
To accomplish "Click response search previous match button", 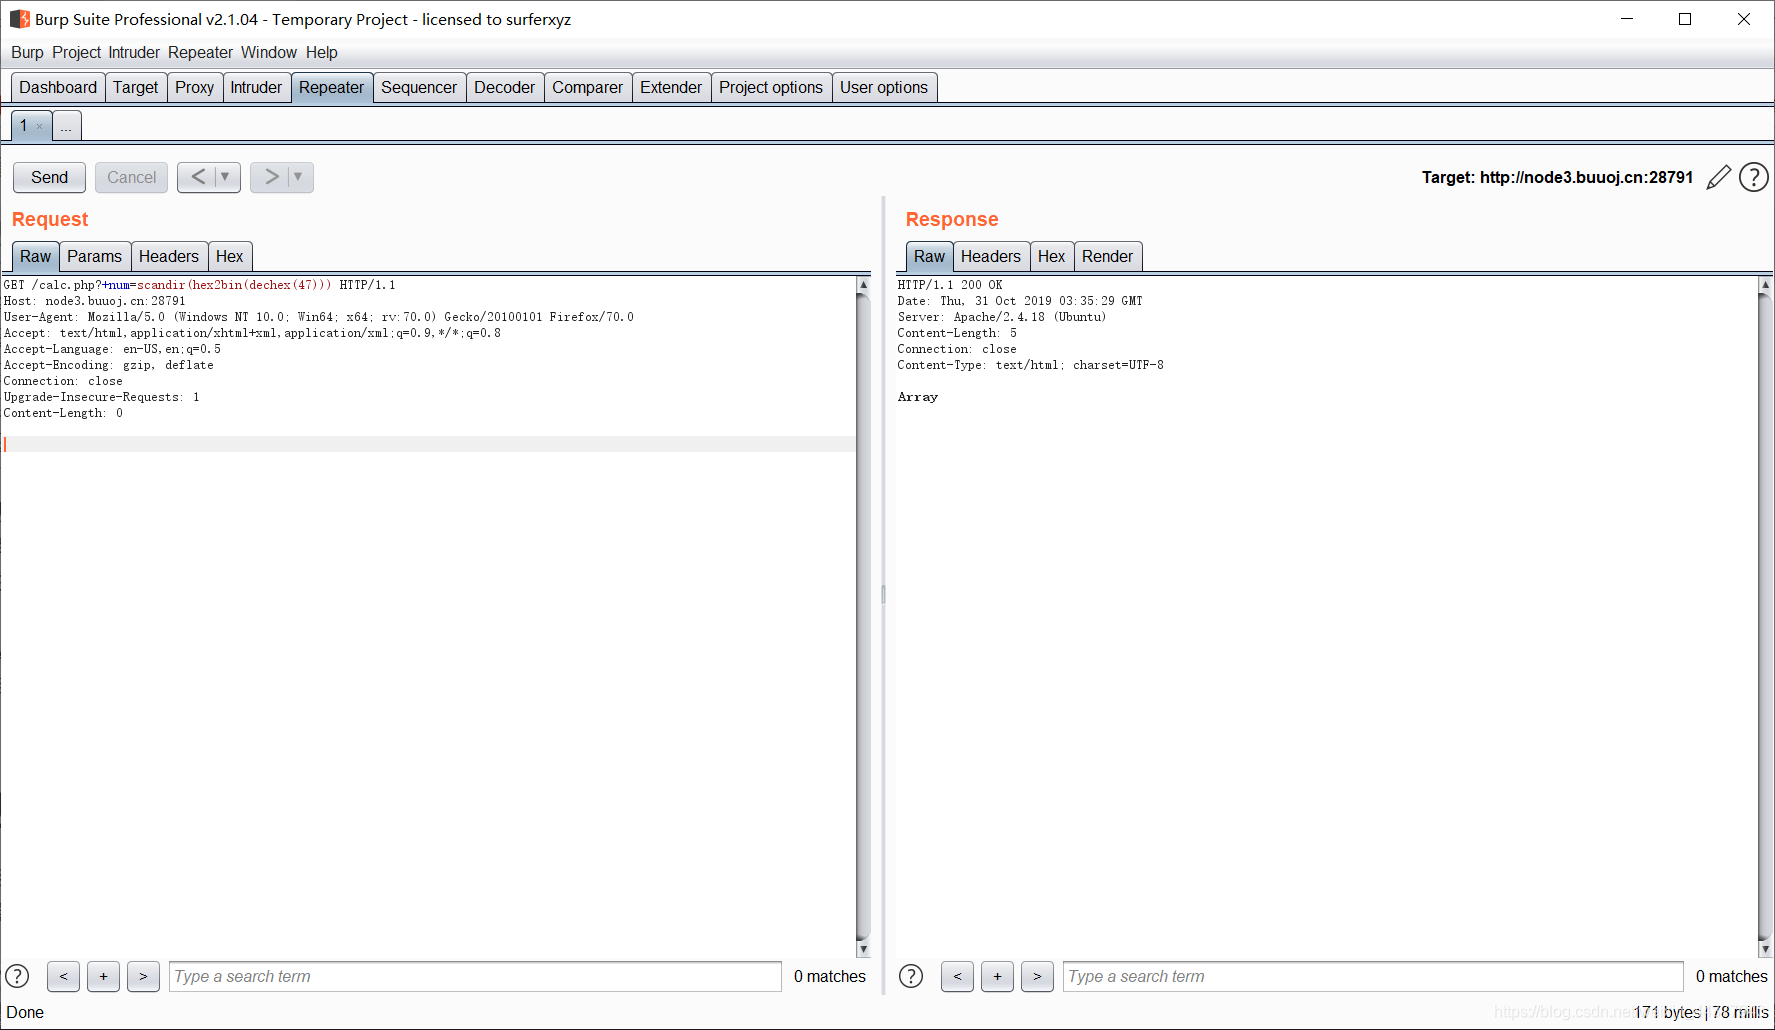I will [957, 976].
